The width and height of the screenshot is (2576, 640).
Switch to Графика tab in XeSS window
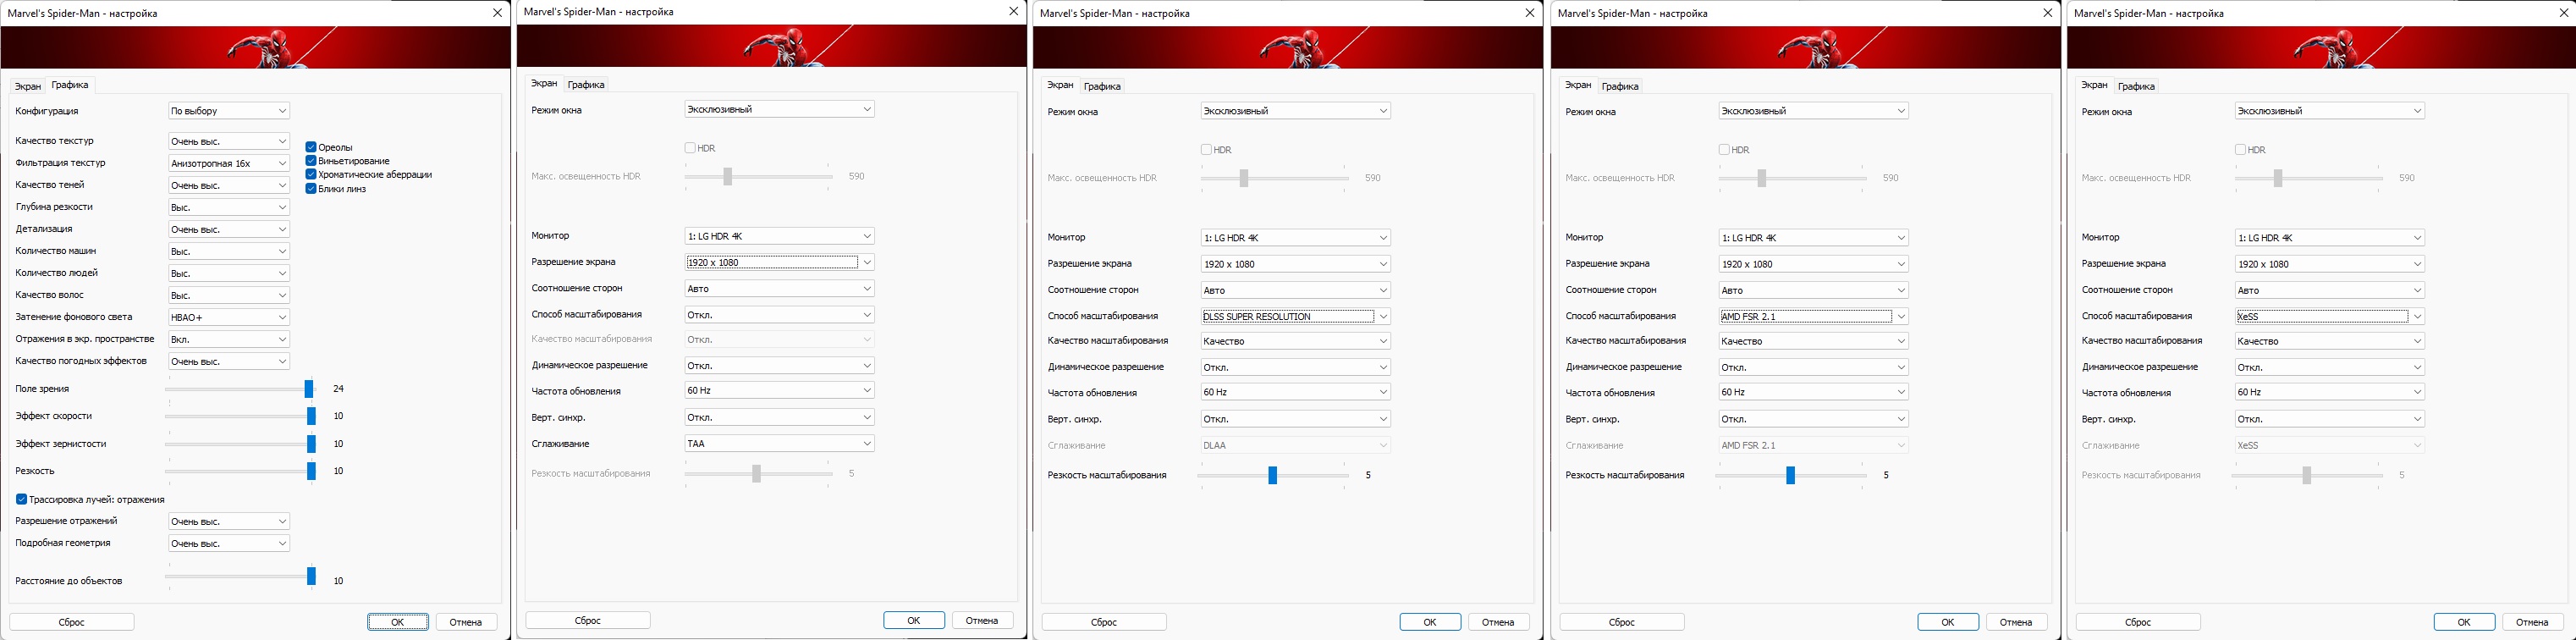tap(2136, 87)
